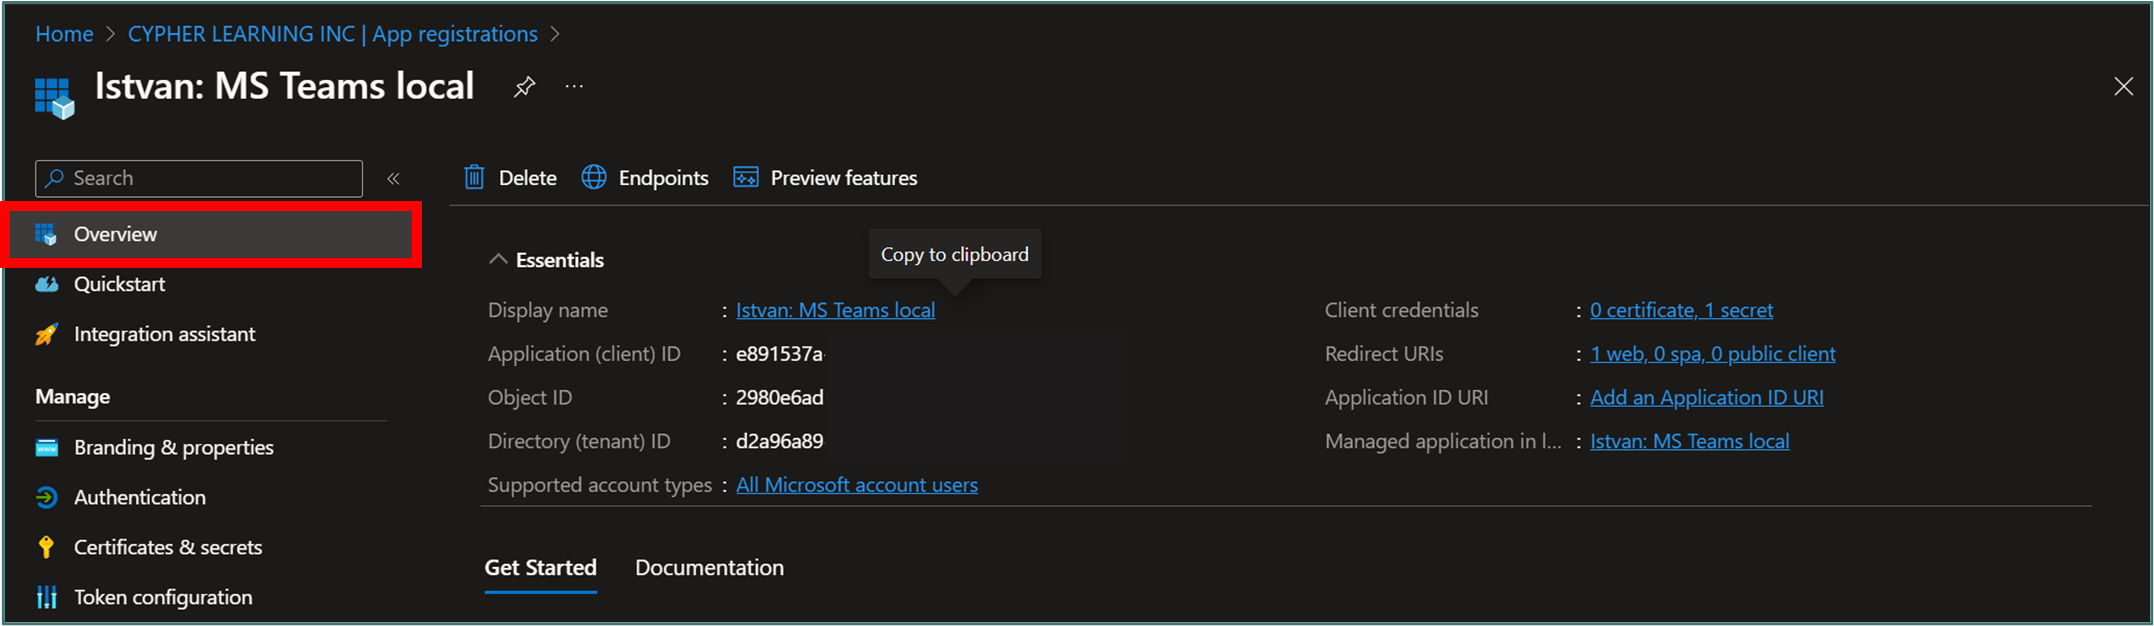Click the magnifier icon in search box
The image size is (2154, 626).
pyautogui.click(x=55, y=178)
